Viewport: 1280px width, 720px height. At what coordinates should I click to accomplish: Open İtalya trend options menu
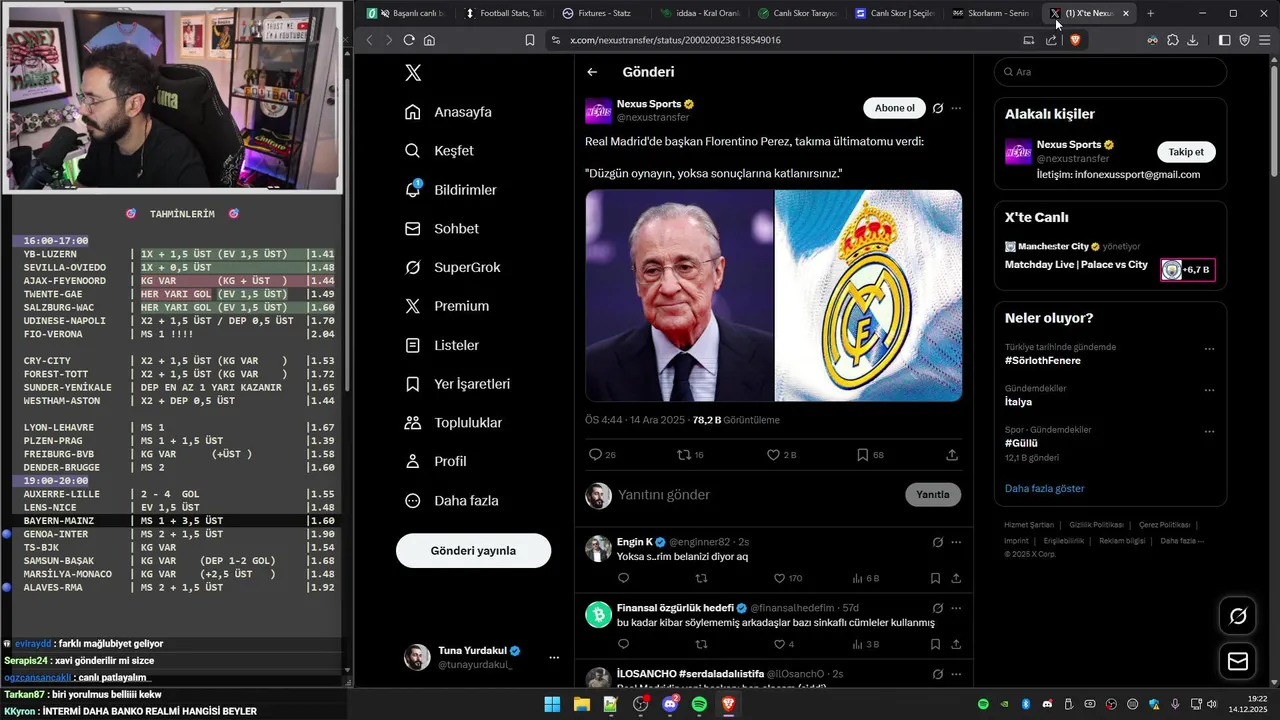coord(1209,390)
